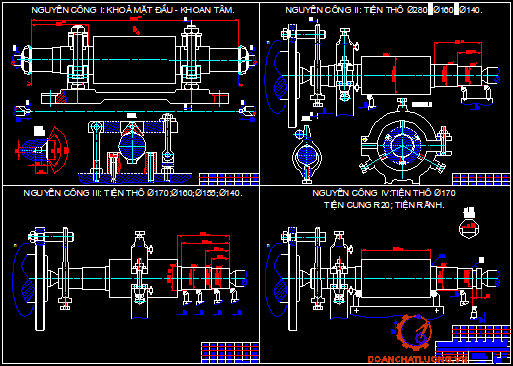Select the Nguyên Công I title text
The height and width of the screenshot is (366, 513).
pos(133,10)
